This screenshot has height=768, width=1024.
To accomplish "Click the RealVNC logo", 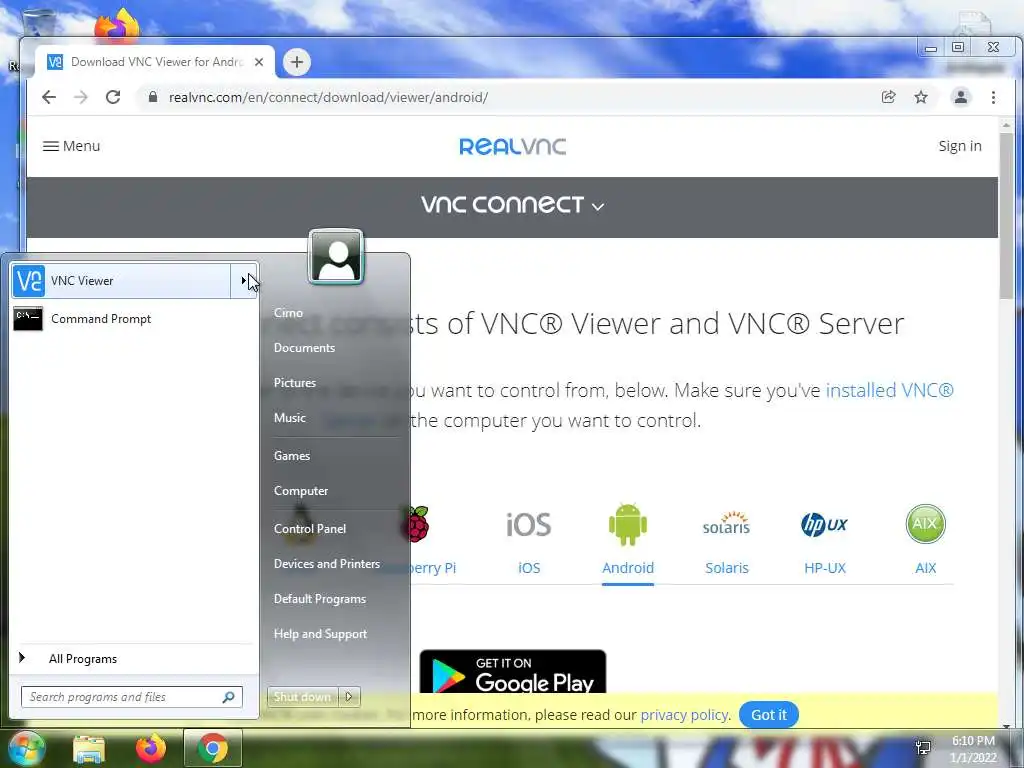I will 513,146.
